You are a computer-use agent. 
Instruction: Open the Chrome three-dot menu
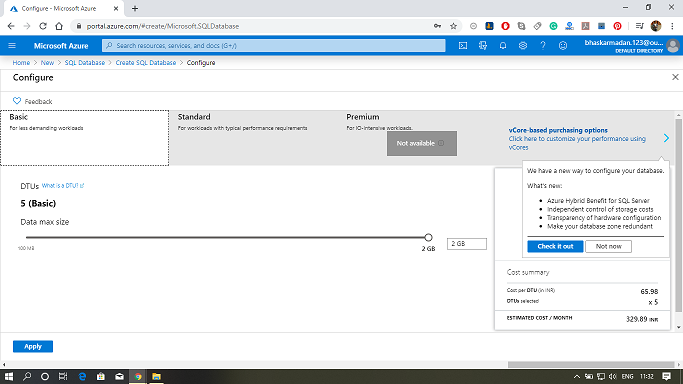point(673,26)
